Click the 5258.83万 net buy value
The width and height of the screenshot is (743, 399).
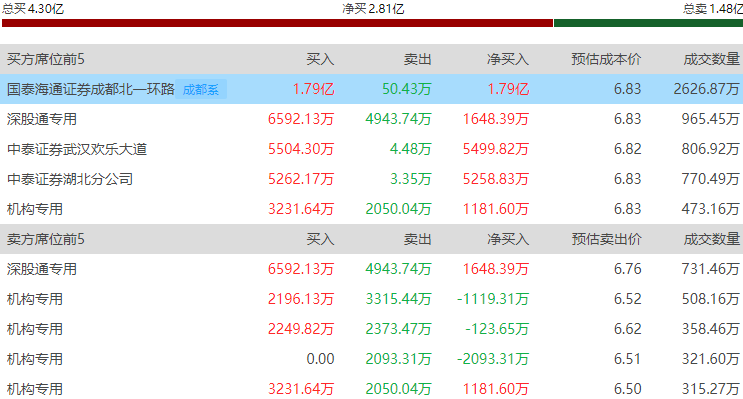[496, 179]
